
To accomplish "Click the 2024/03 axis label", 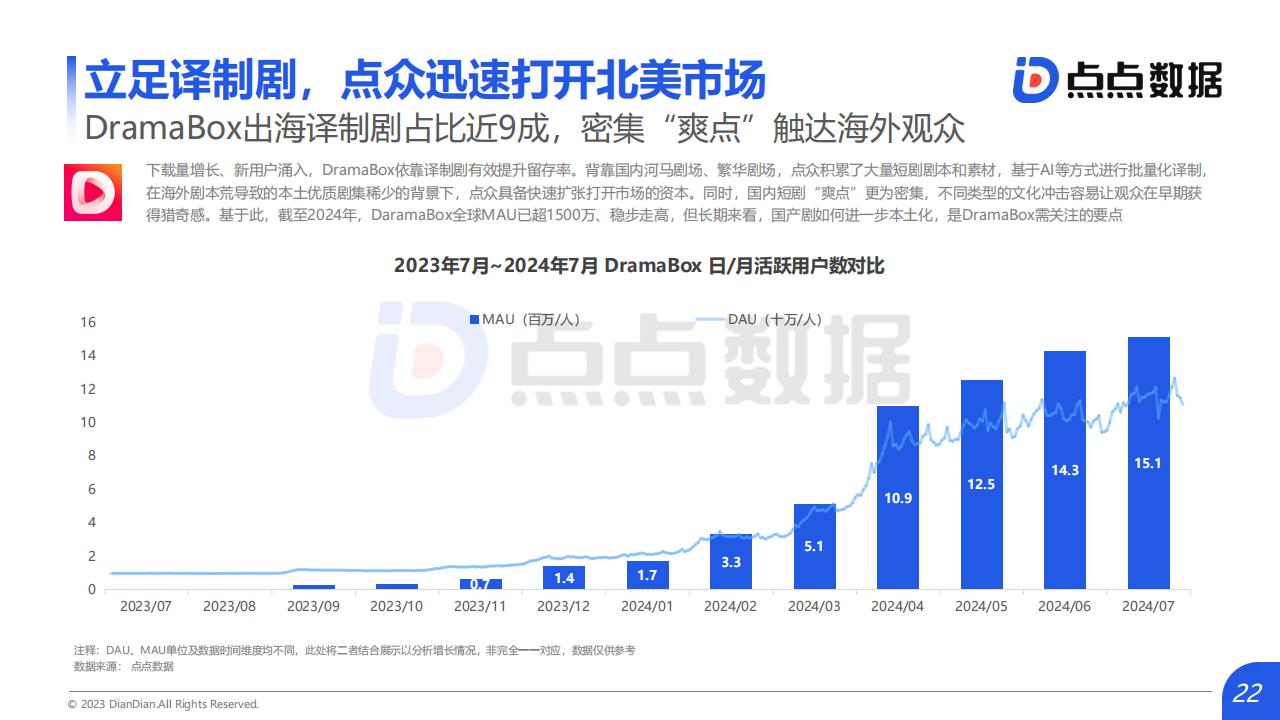I will tap(814, 606).
